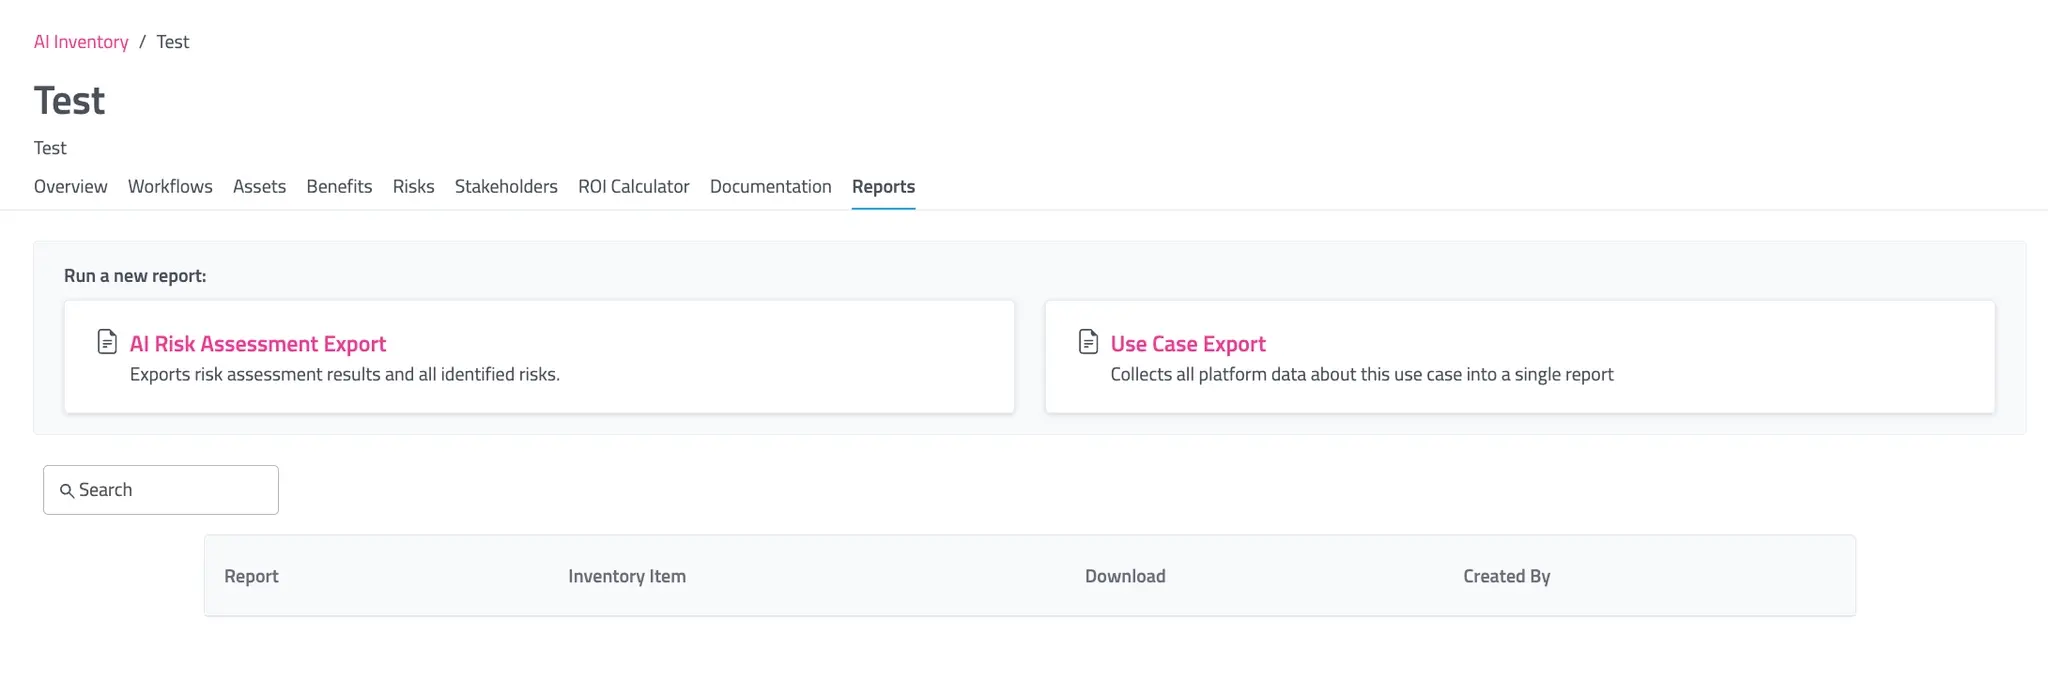The image size is (2048, 685).
Task: Click the Report column header
Action: point(251,577)
